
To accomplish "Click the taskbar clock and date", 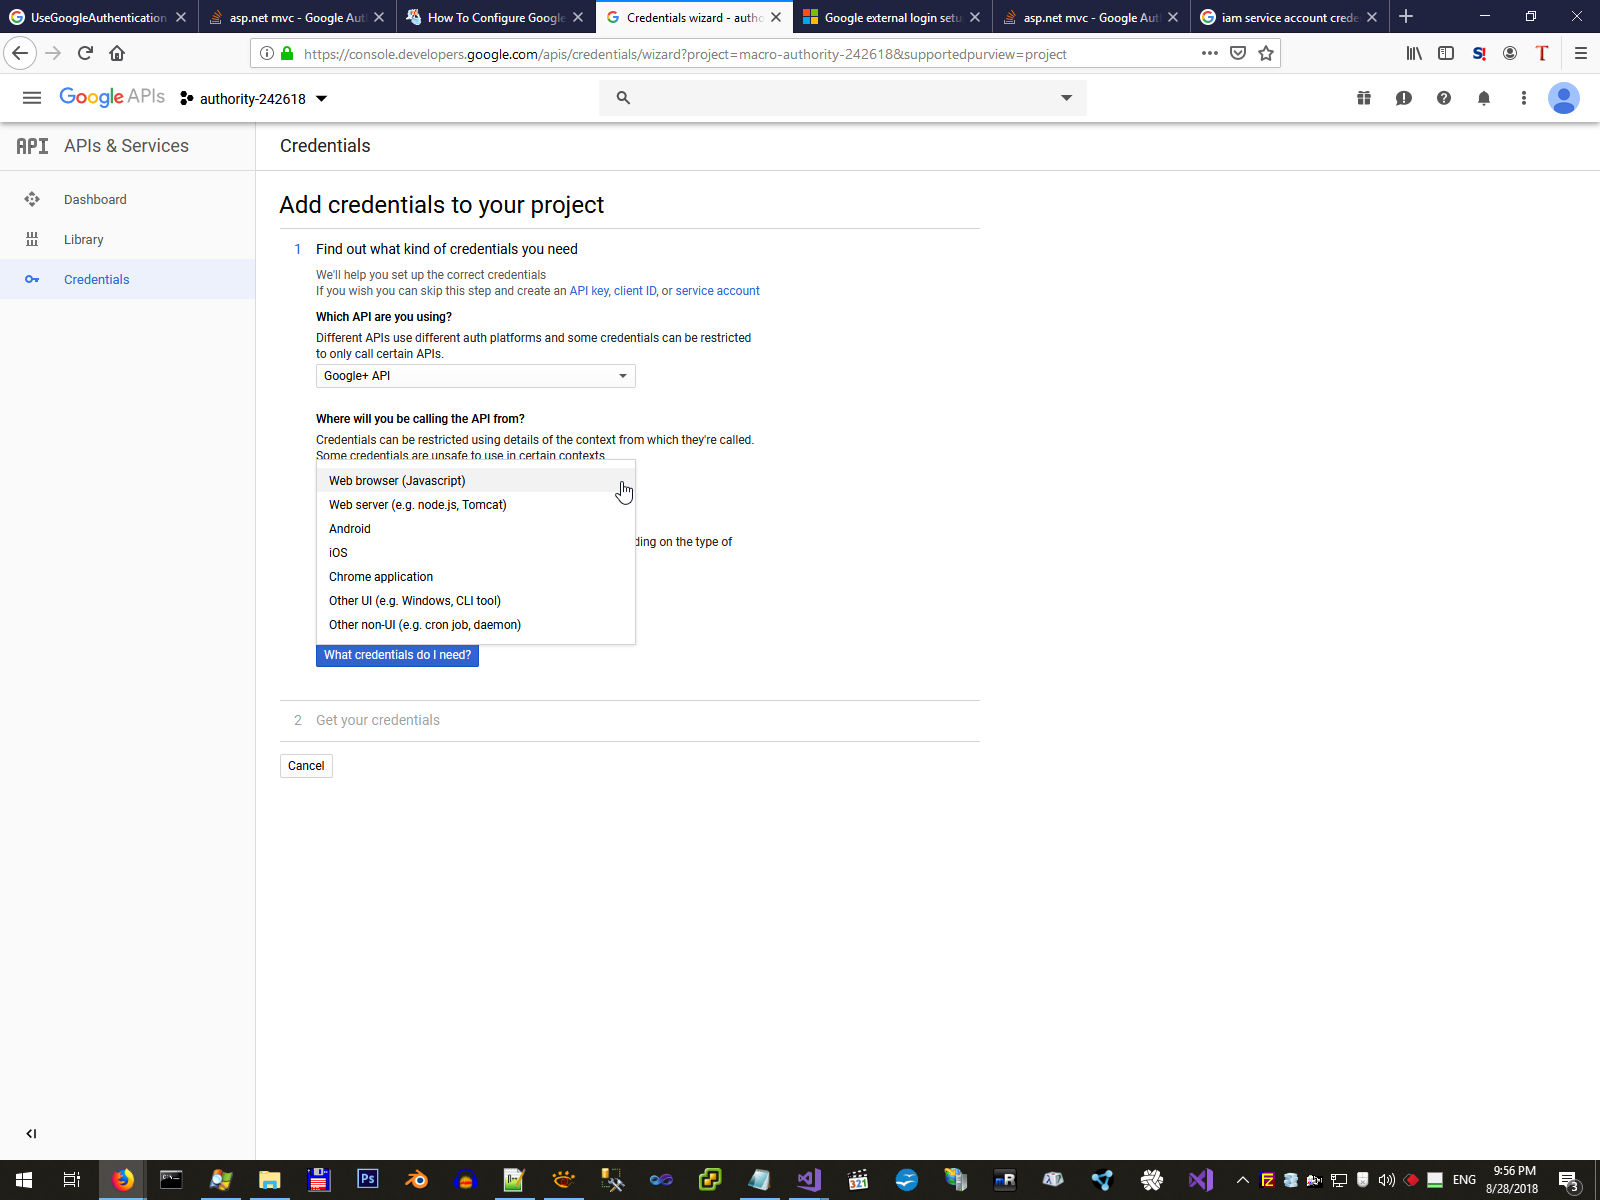I will tap(1512, 1180).
